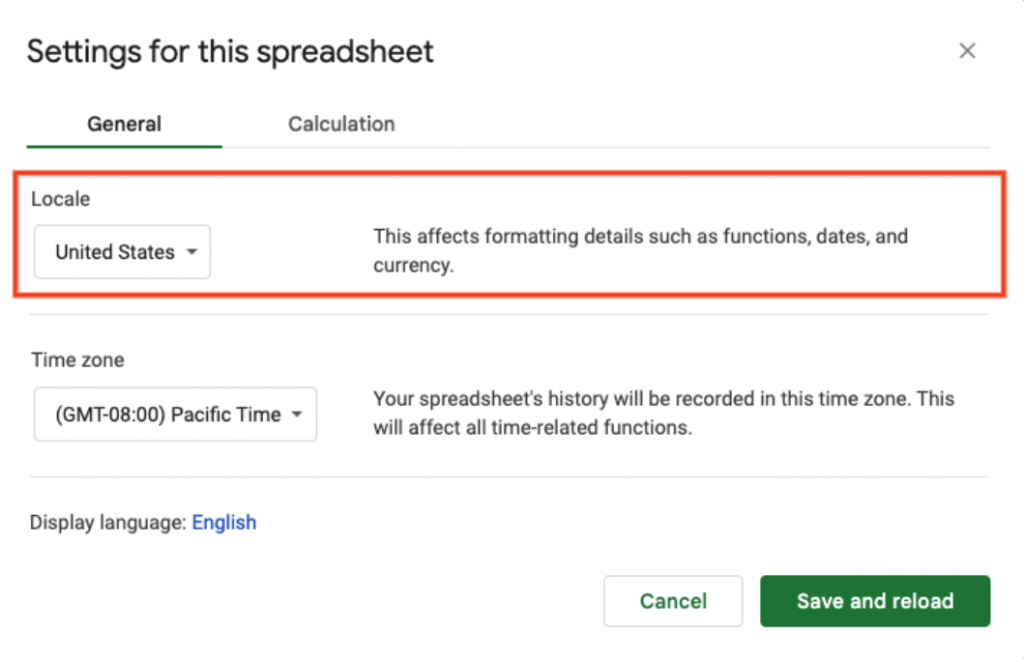Open the Pacific Time zone dropdown

[x=175, y=415]
